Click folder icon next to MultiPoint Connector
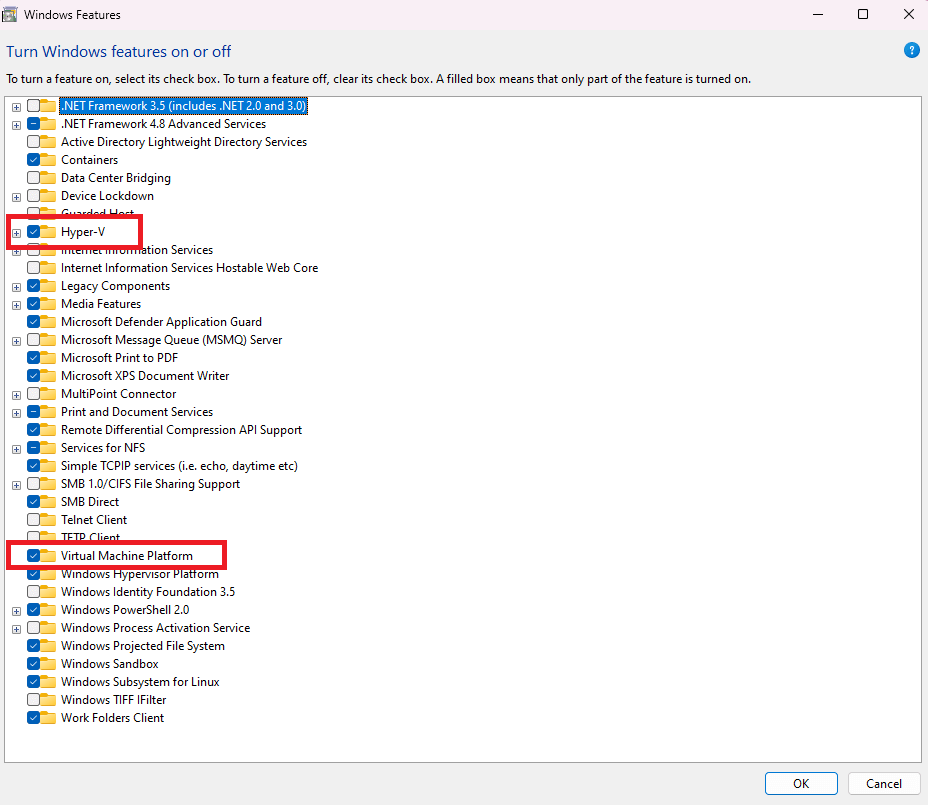The image size is (928, 805). [49, 394]
